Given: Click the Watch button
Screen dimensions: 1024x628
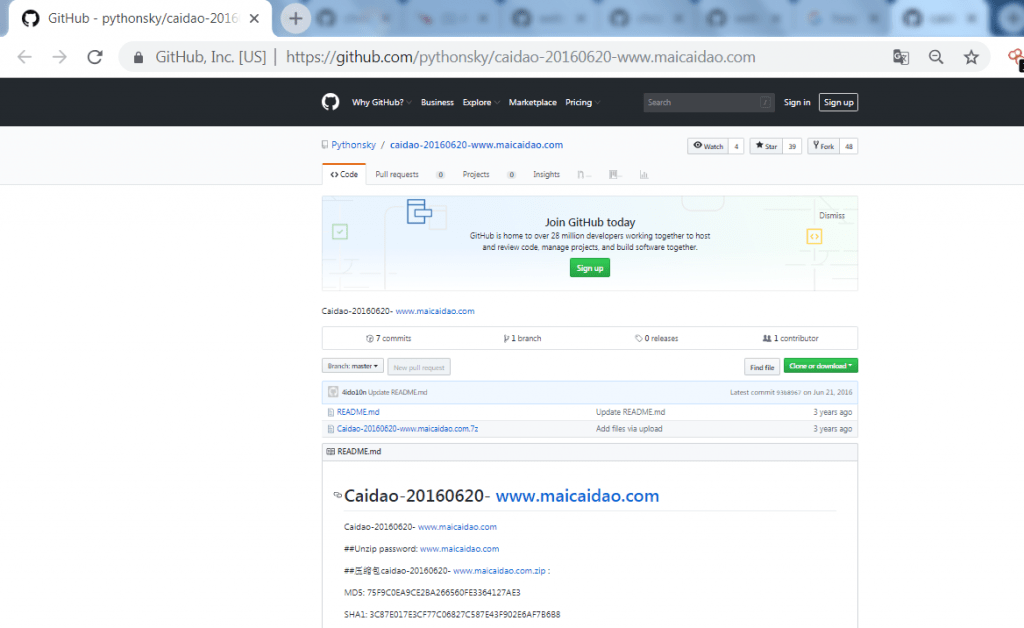Looking at the screenshot, I should tap(708, 146).
